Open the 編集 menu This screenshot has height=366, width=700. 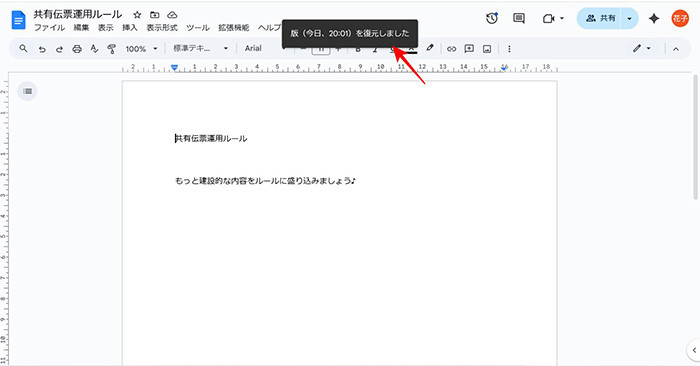click(81, 28)
